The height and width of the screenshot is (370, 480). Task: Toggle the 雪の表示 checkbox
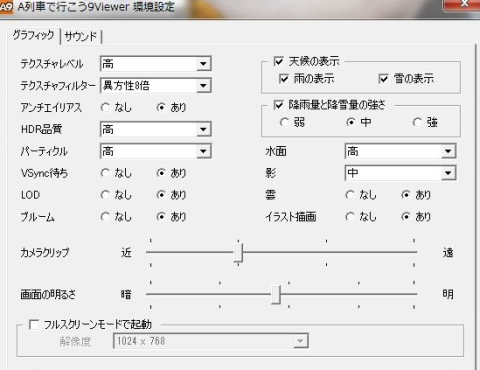tap(384, 79)
